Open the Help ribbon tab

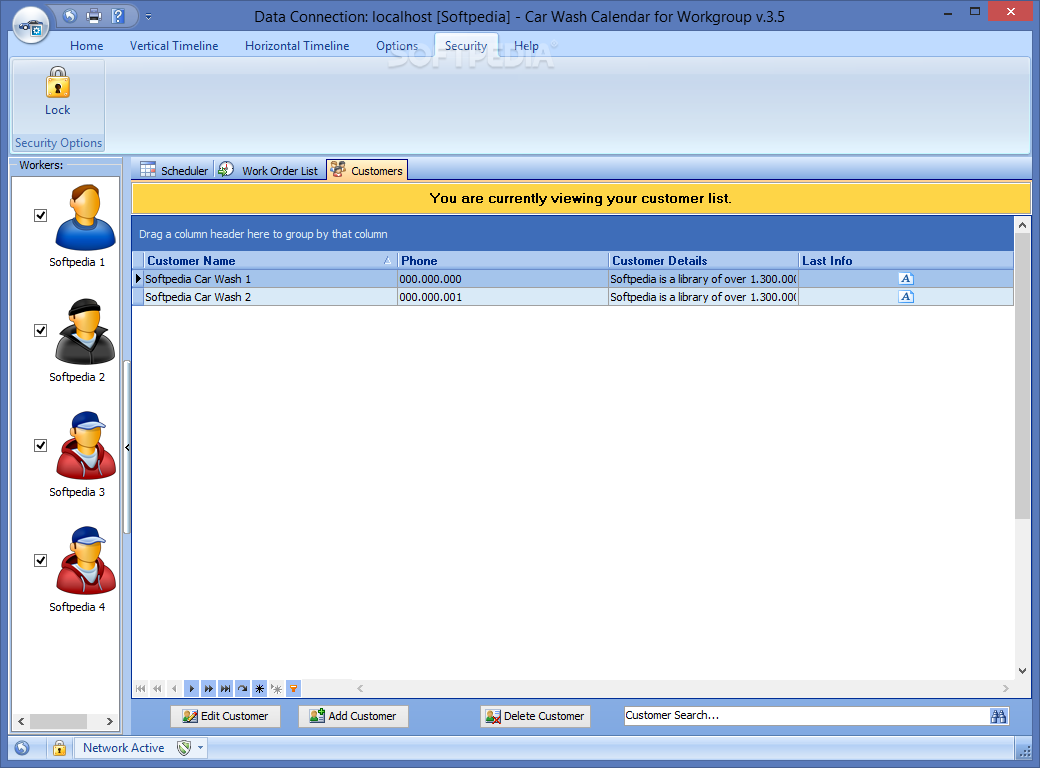click(526, 46)
